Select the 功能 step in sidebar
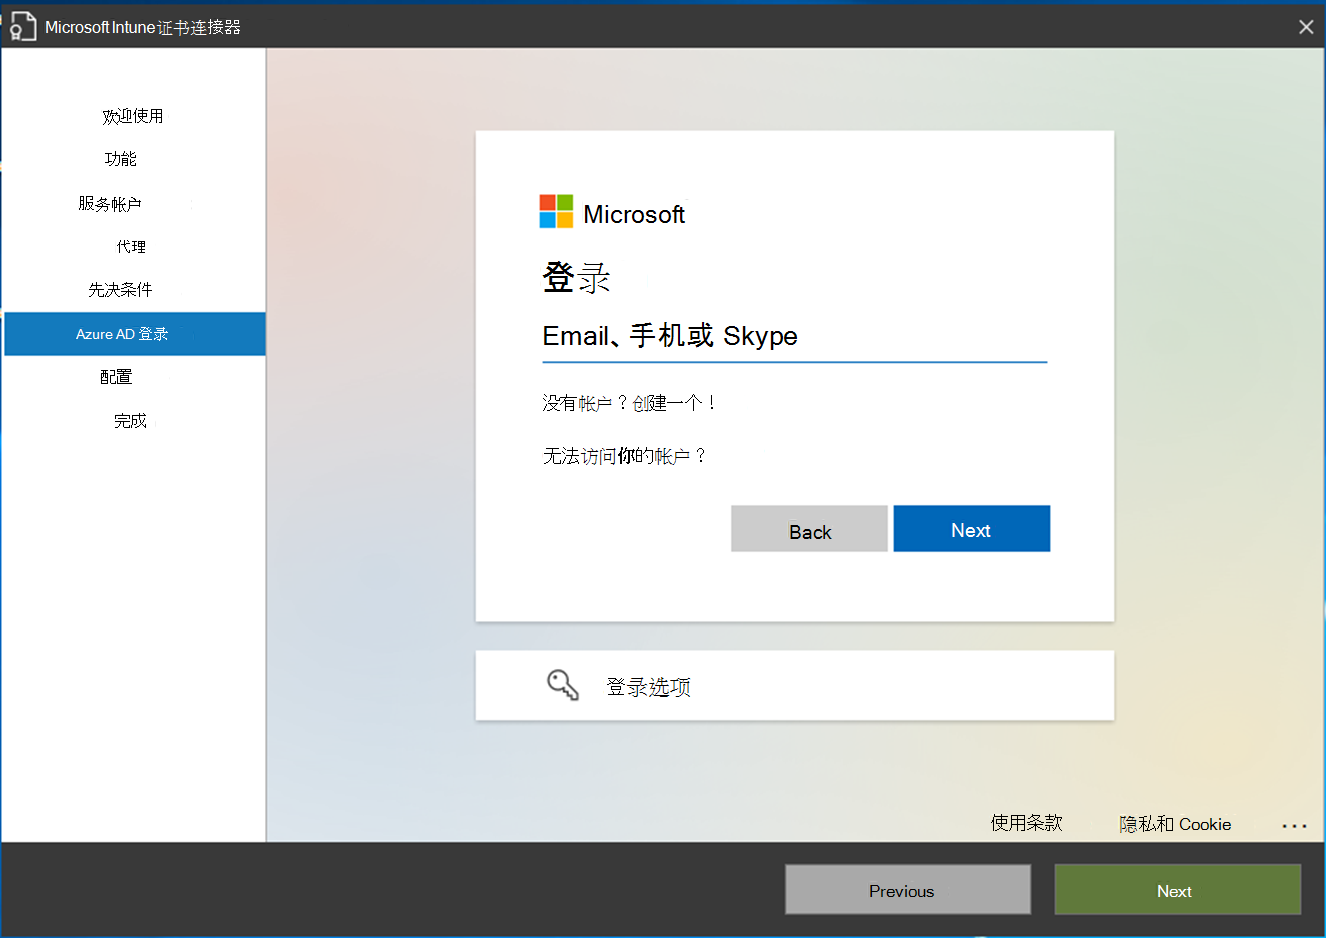Viewport: 1326px width, 938px height. [121, 159]
